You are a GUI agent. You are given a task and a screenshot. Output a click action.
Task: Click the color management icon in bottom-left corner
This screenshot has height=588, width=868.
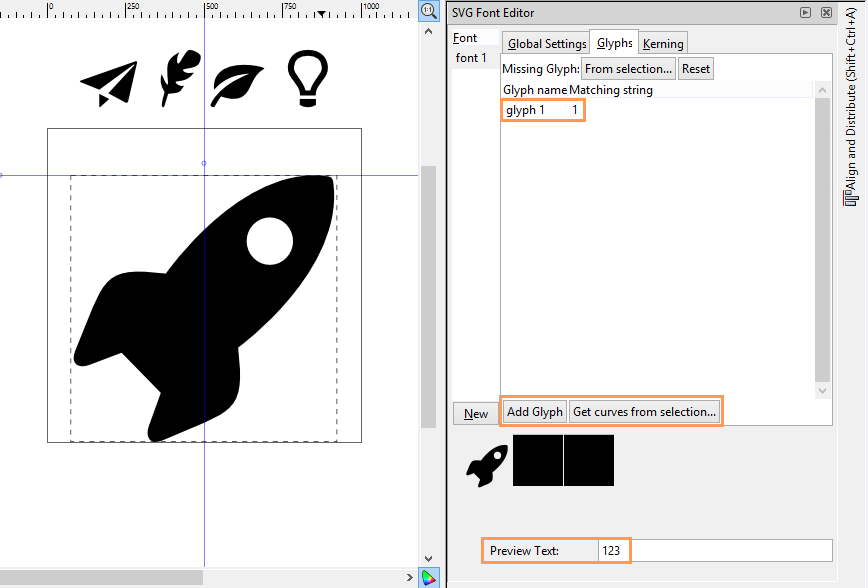tap(430, 577)
